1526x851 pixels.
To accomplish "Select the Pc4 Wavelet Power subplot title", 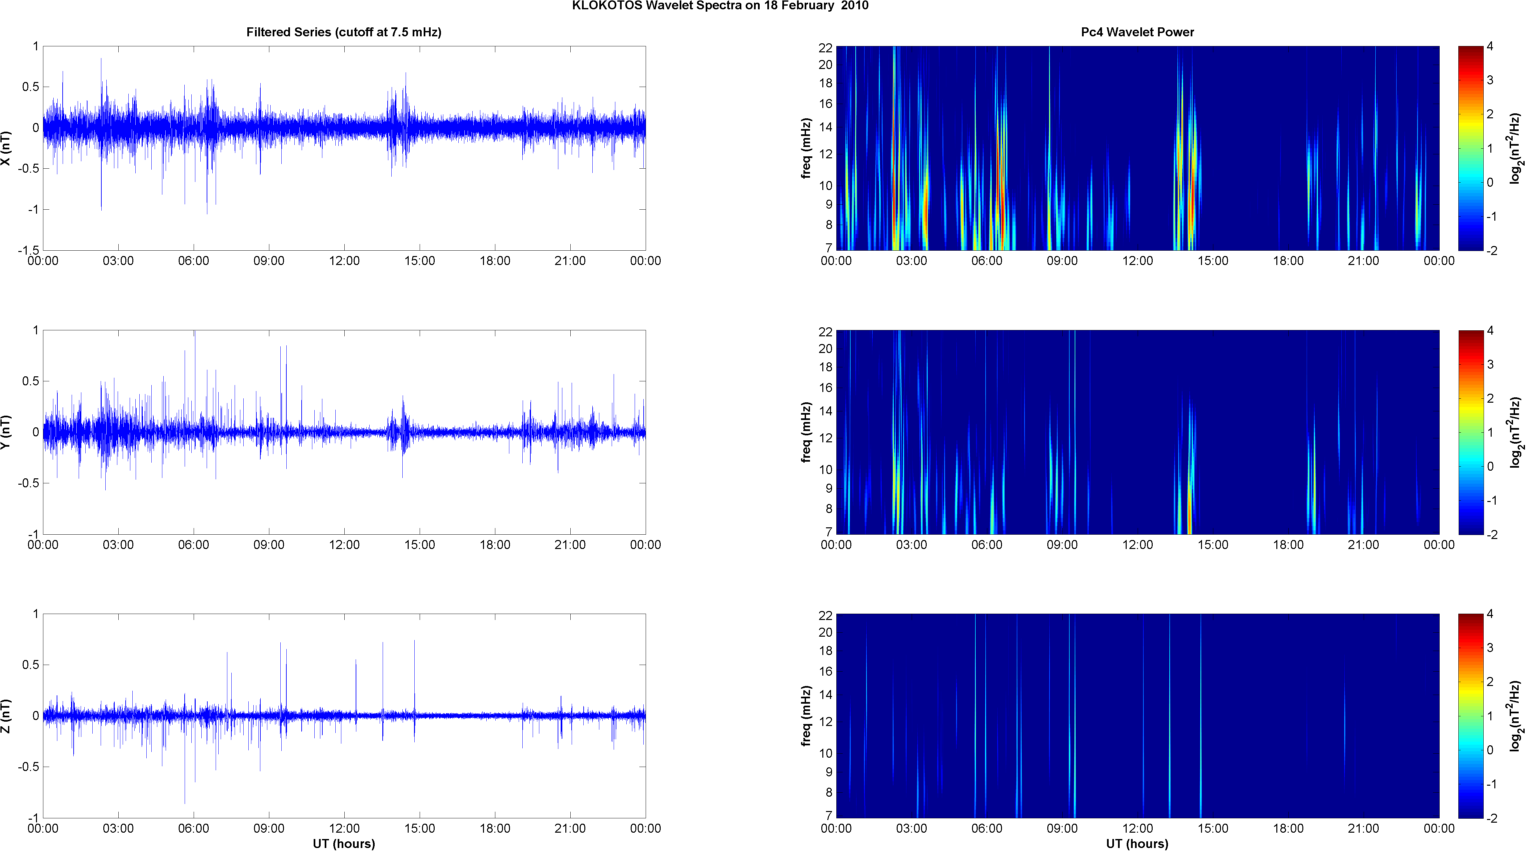I will click(x=1137, y=32).
